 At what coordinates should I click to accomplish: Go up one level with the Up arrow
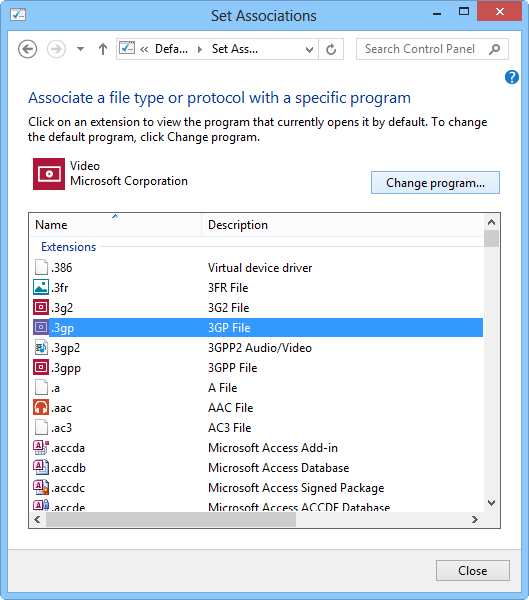tap(103, 49)
